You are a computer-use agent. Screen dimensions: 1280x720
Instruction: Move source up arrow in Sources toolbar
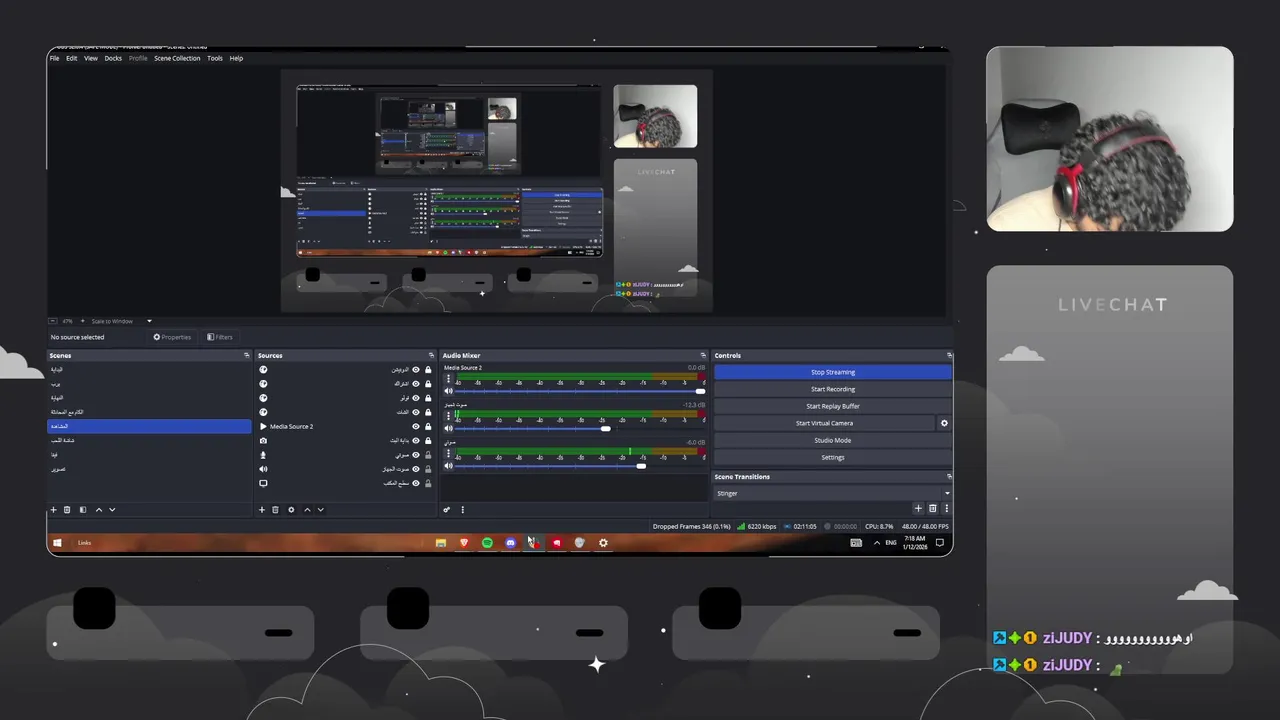point(307,510)
